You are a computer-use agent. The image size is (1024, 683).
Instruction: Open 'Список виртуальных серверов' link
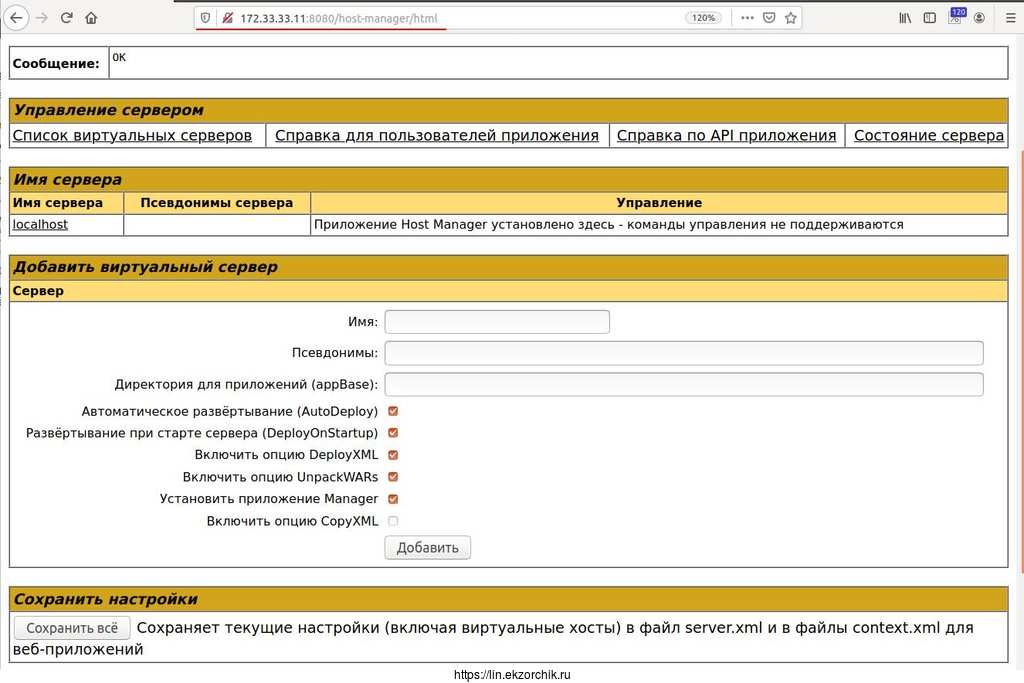coord(132,135)
